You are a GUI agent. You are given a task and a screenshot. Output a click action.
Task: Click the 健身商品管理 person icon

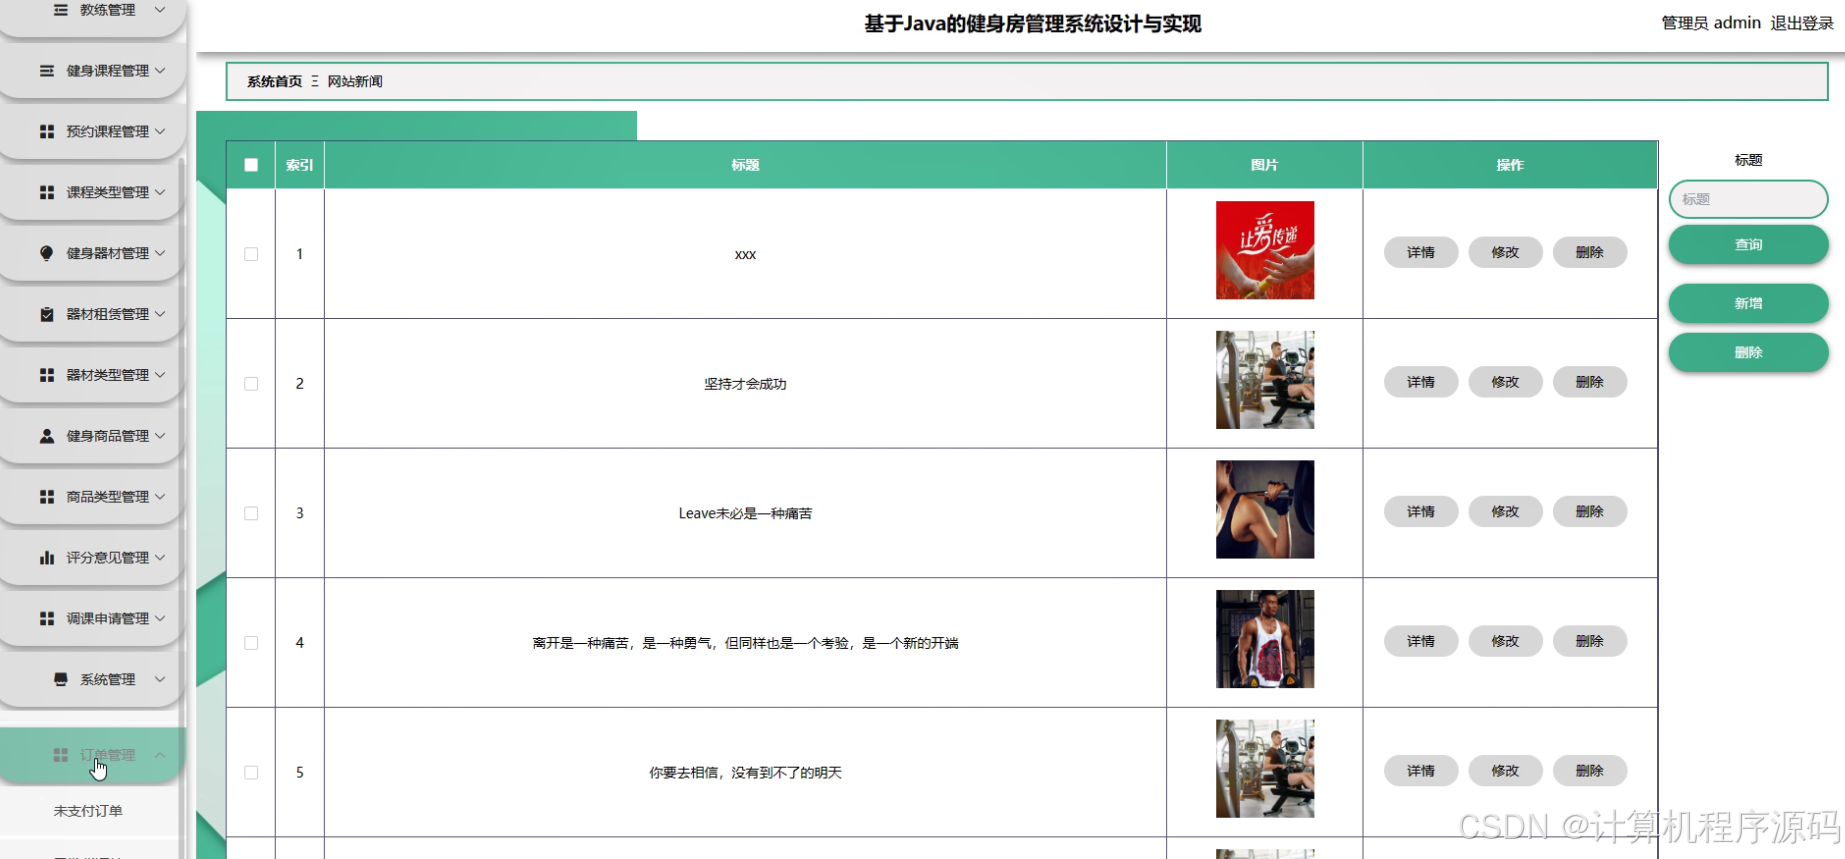[x=47, y=436]
